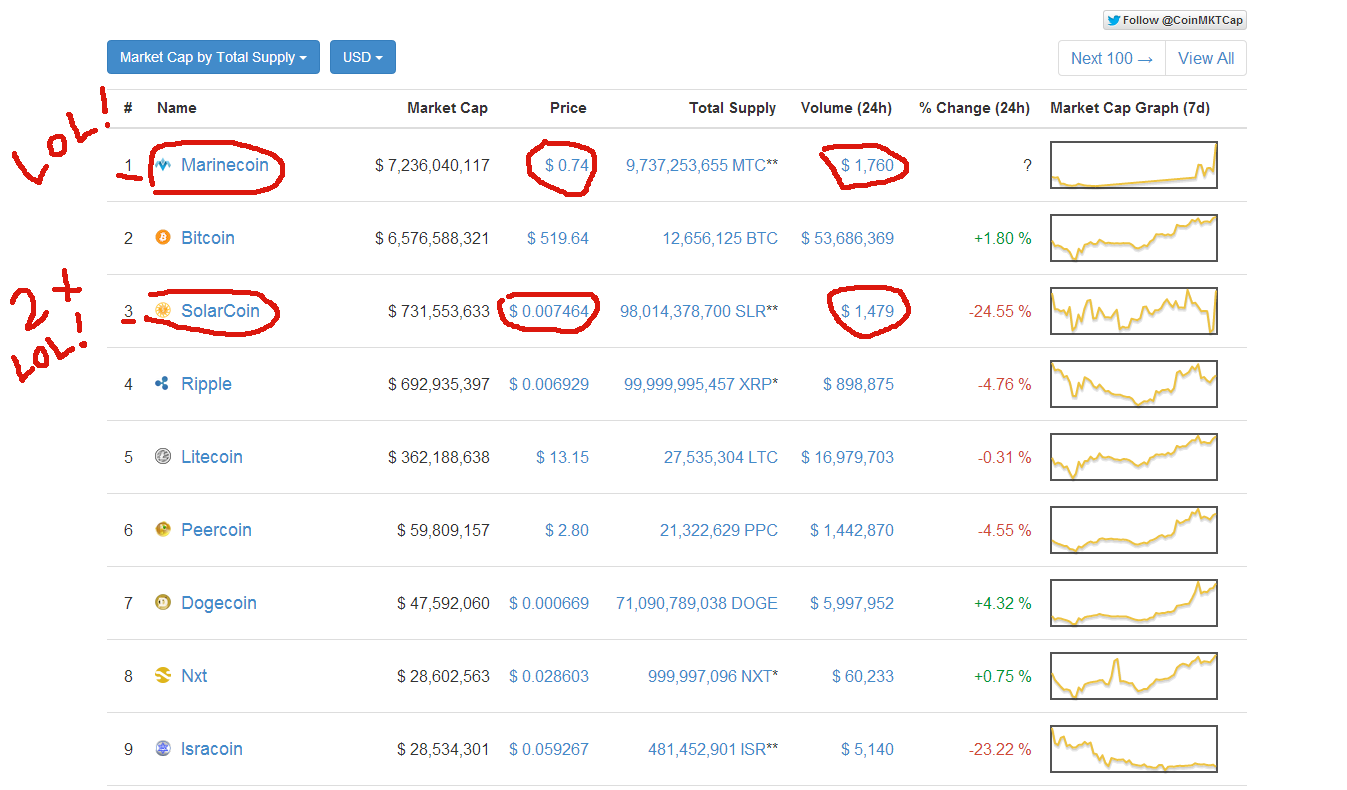Viewport: 1347px width, 790px height.
Task: Open the SolarCoin link
Action: click(220, 311)
